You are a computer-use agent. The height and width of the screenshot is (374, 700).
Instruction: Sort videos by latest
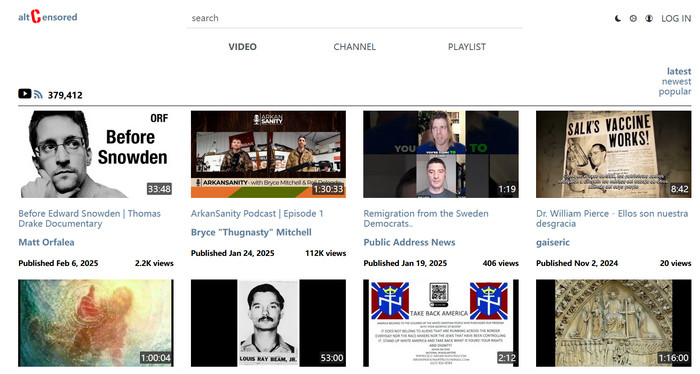(679, 71)
